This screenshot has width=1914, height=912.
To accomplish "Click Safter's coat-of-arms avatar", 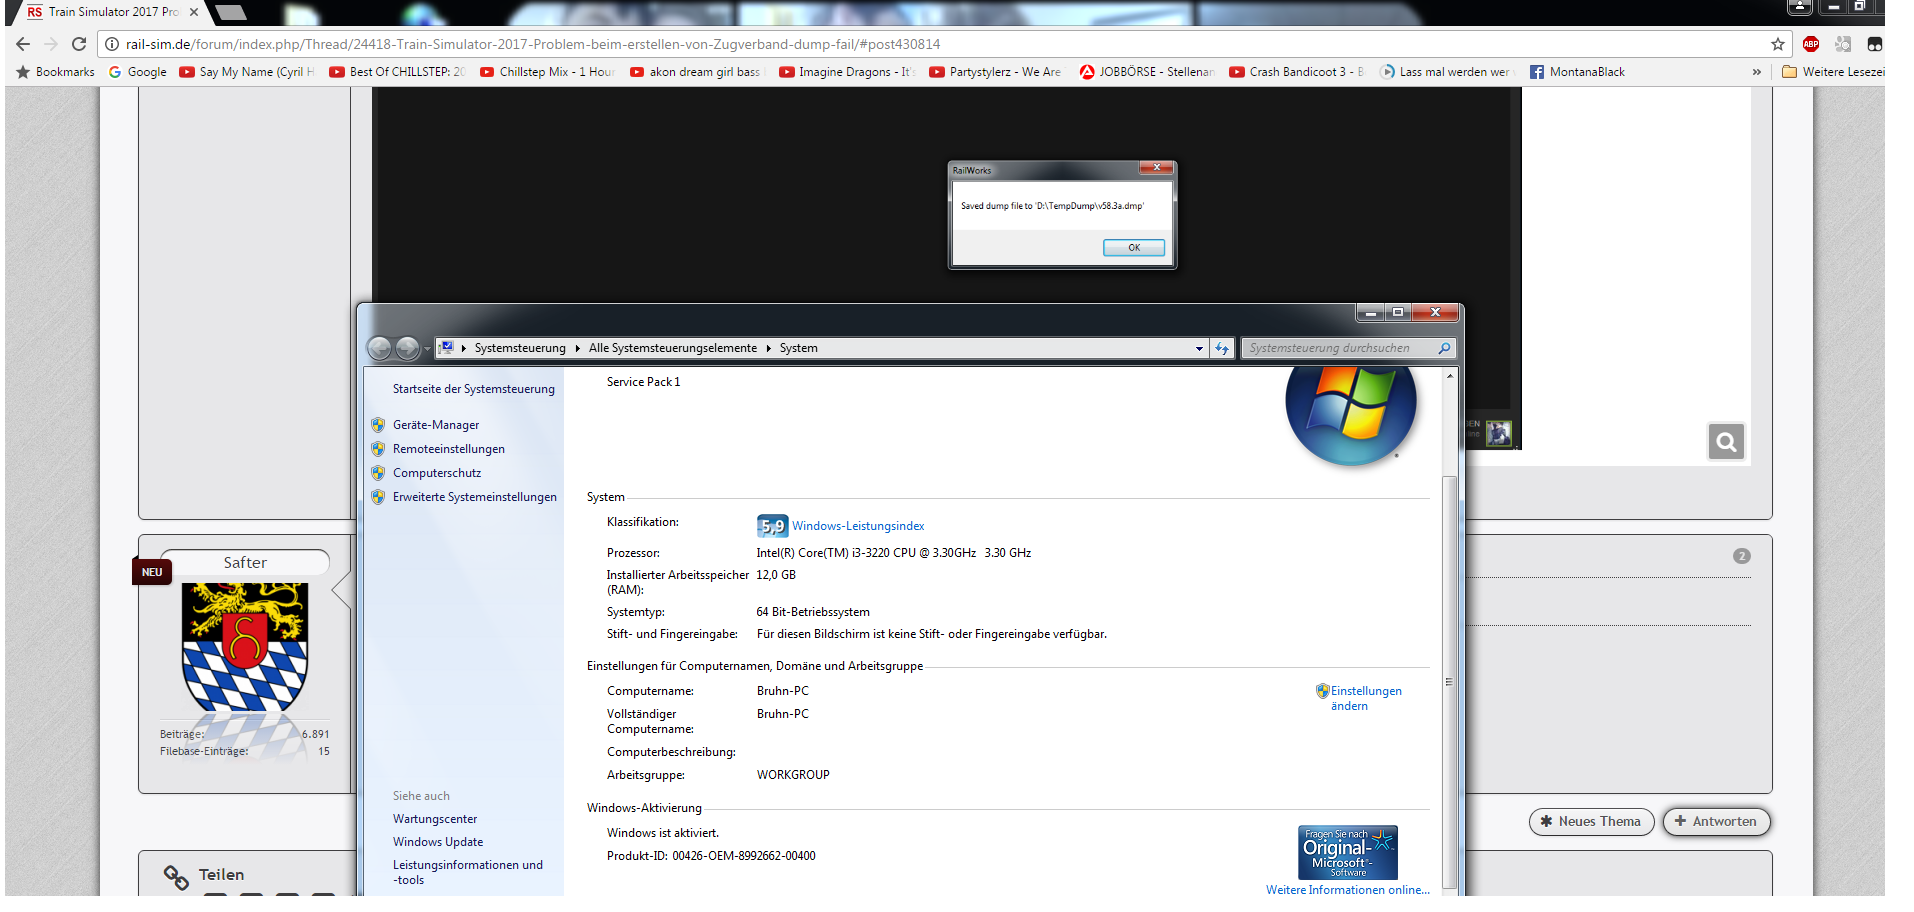I will coord(245,647).
